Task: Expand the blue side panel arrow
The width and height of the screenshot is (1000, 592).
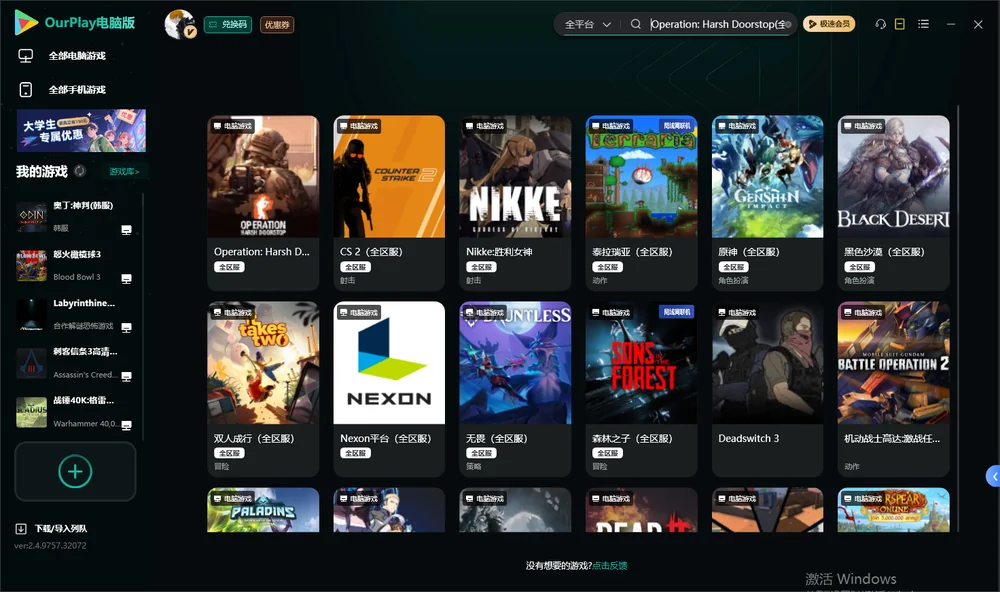Action: pos(993,476)
